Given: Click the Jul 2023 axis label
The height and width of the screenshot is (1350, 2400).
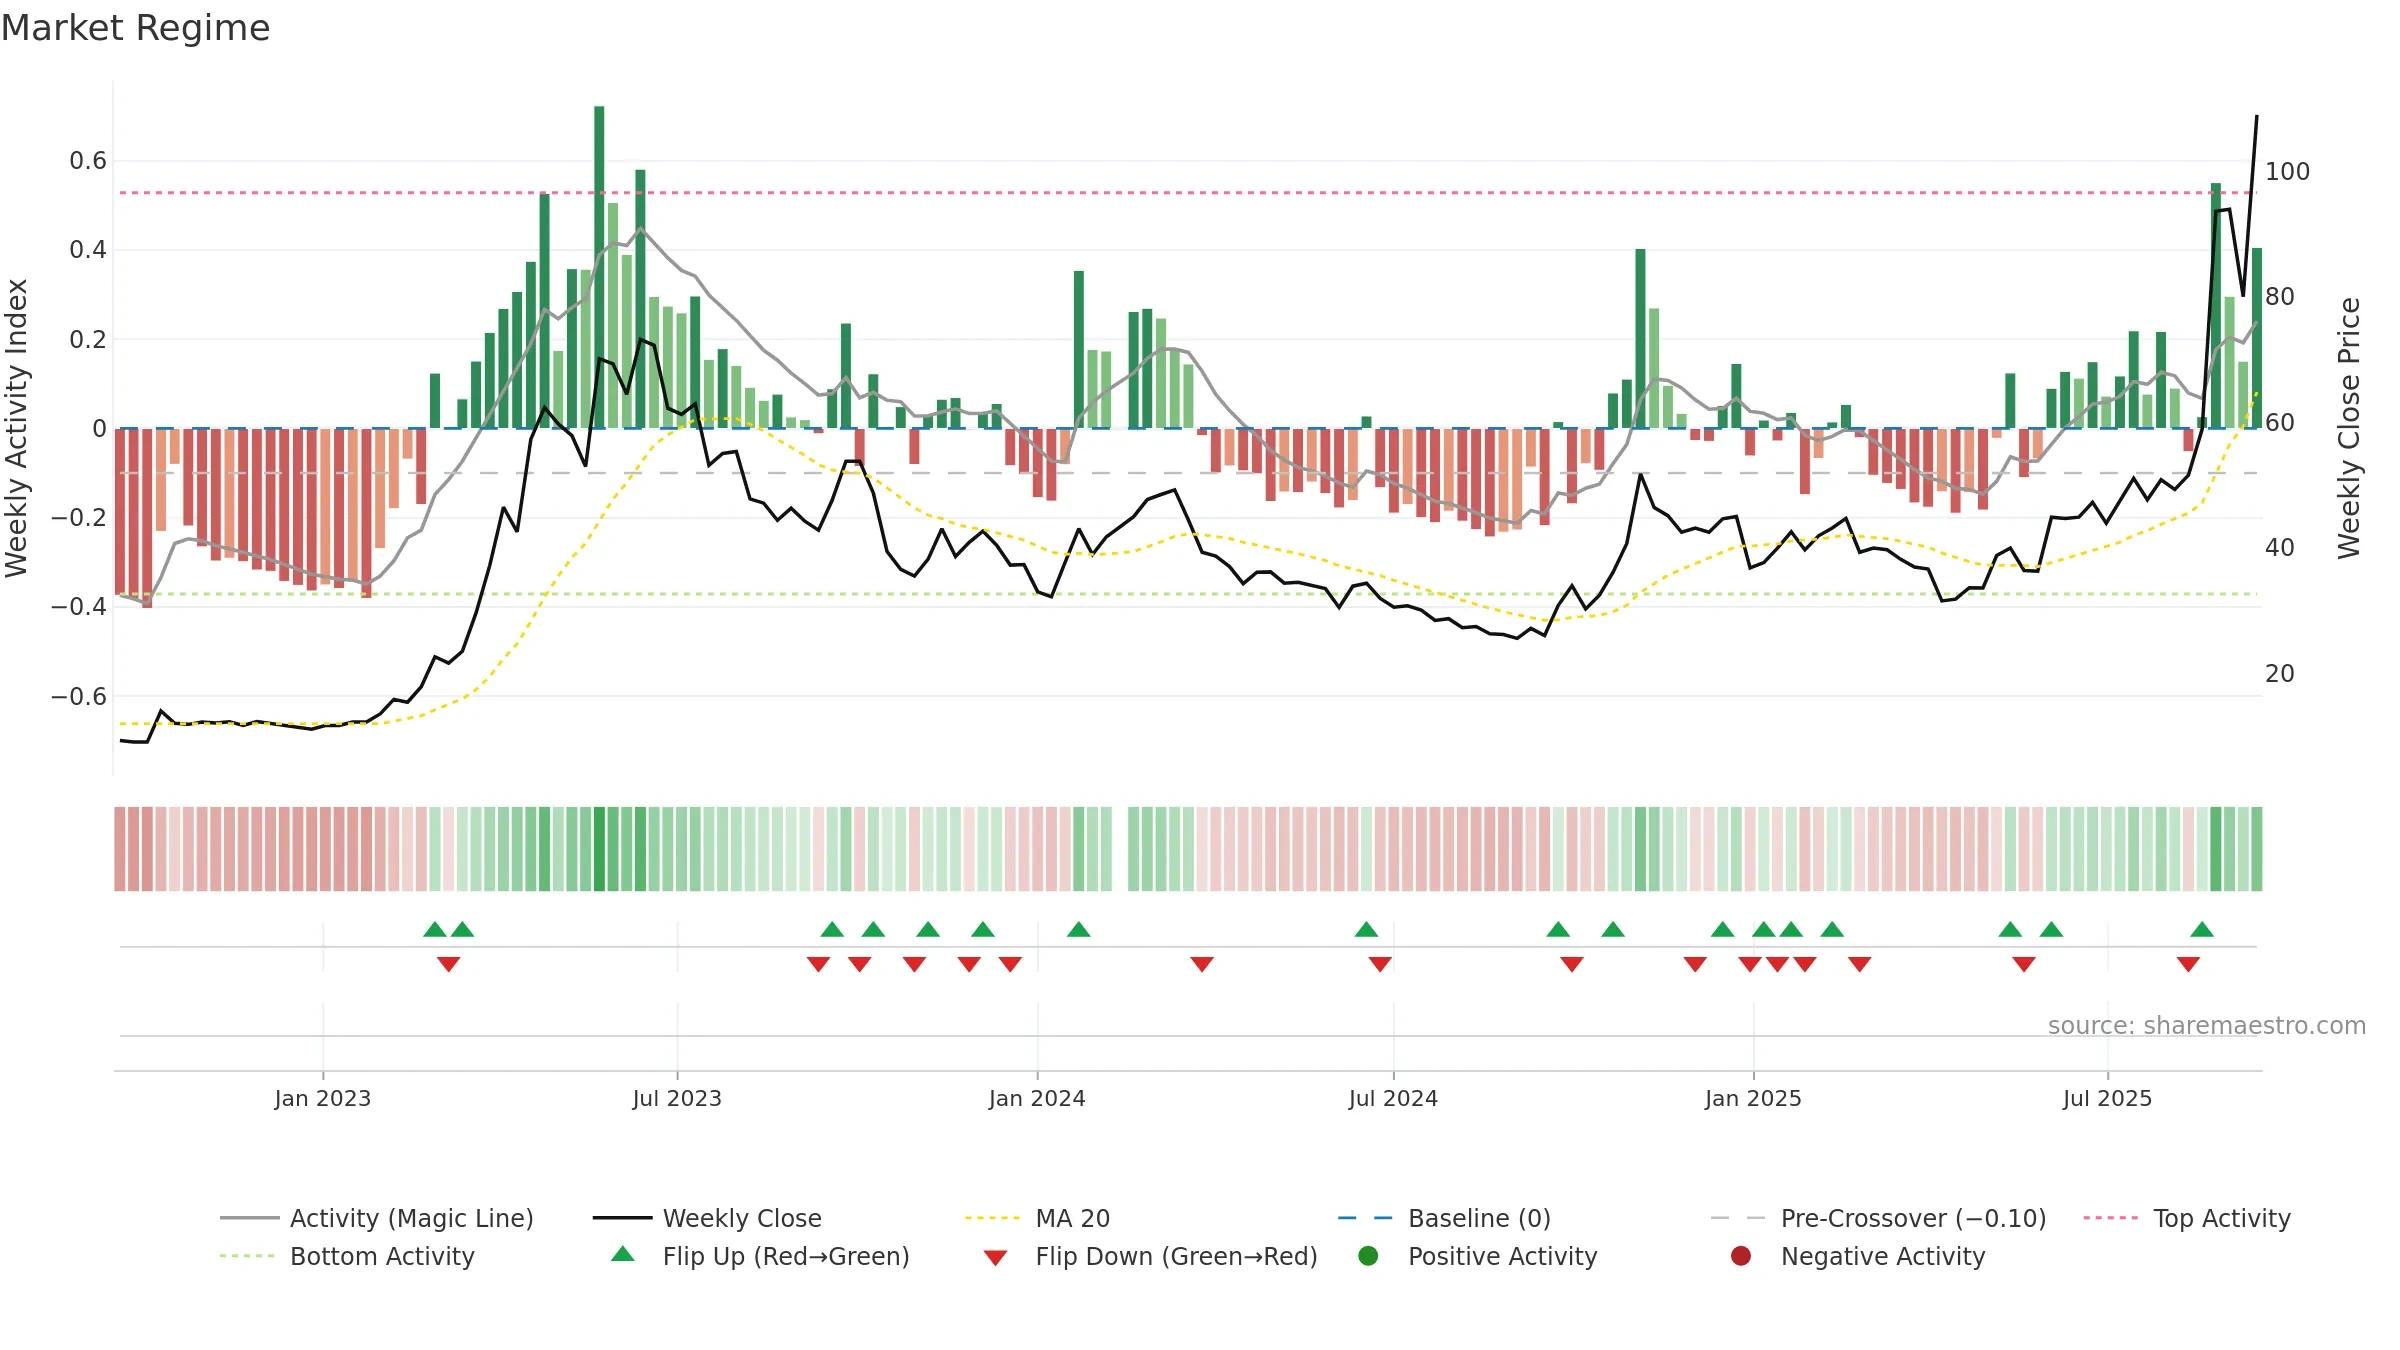Looking at the screenshot, I should pos(677,1098).
